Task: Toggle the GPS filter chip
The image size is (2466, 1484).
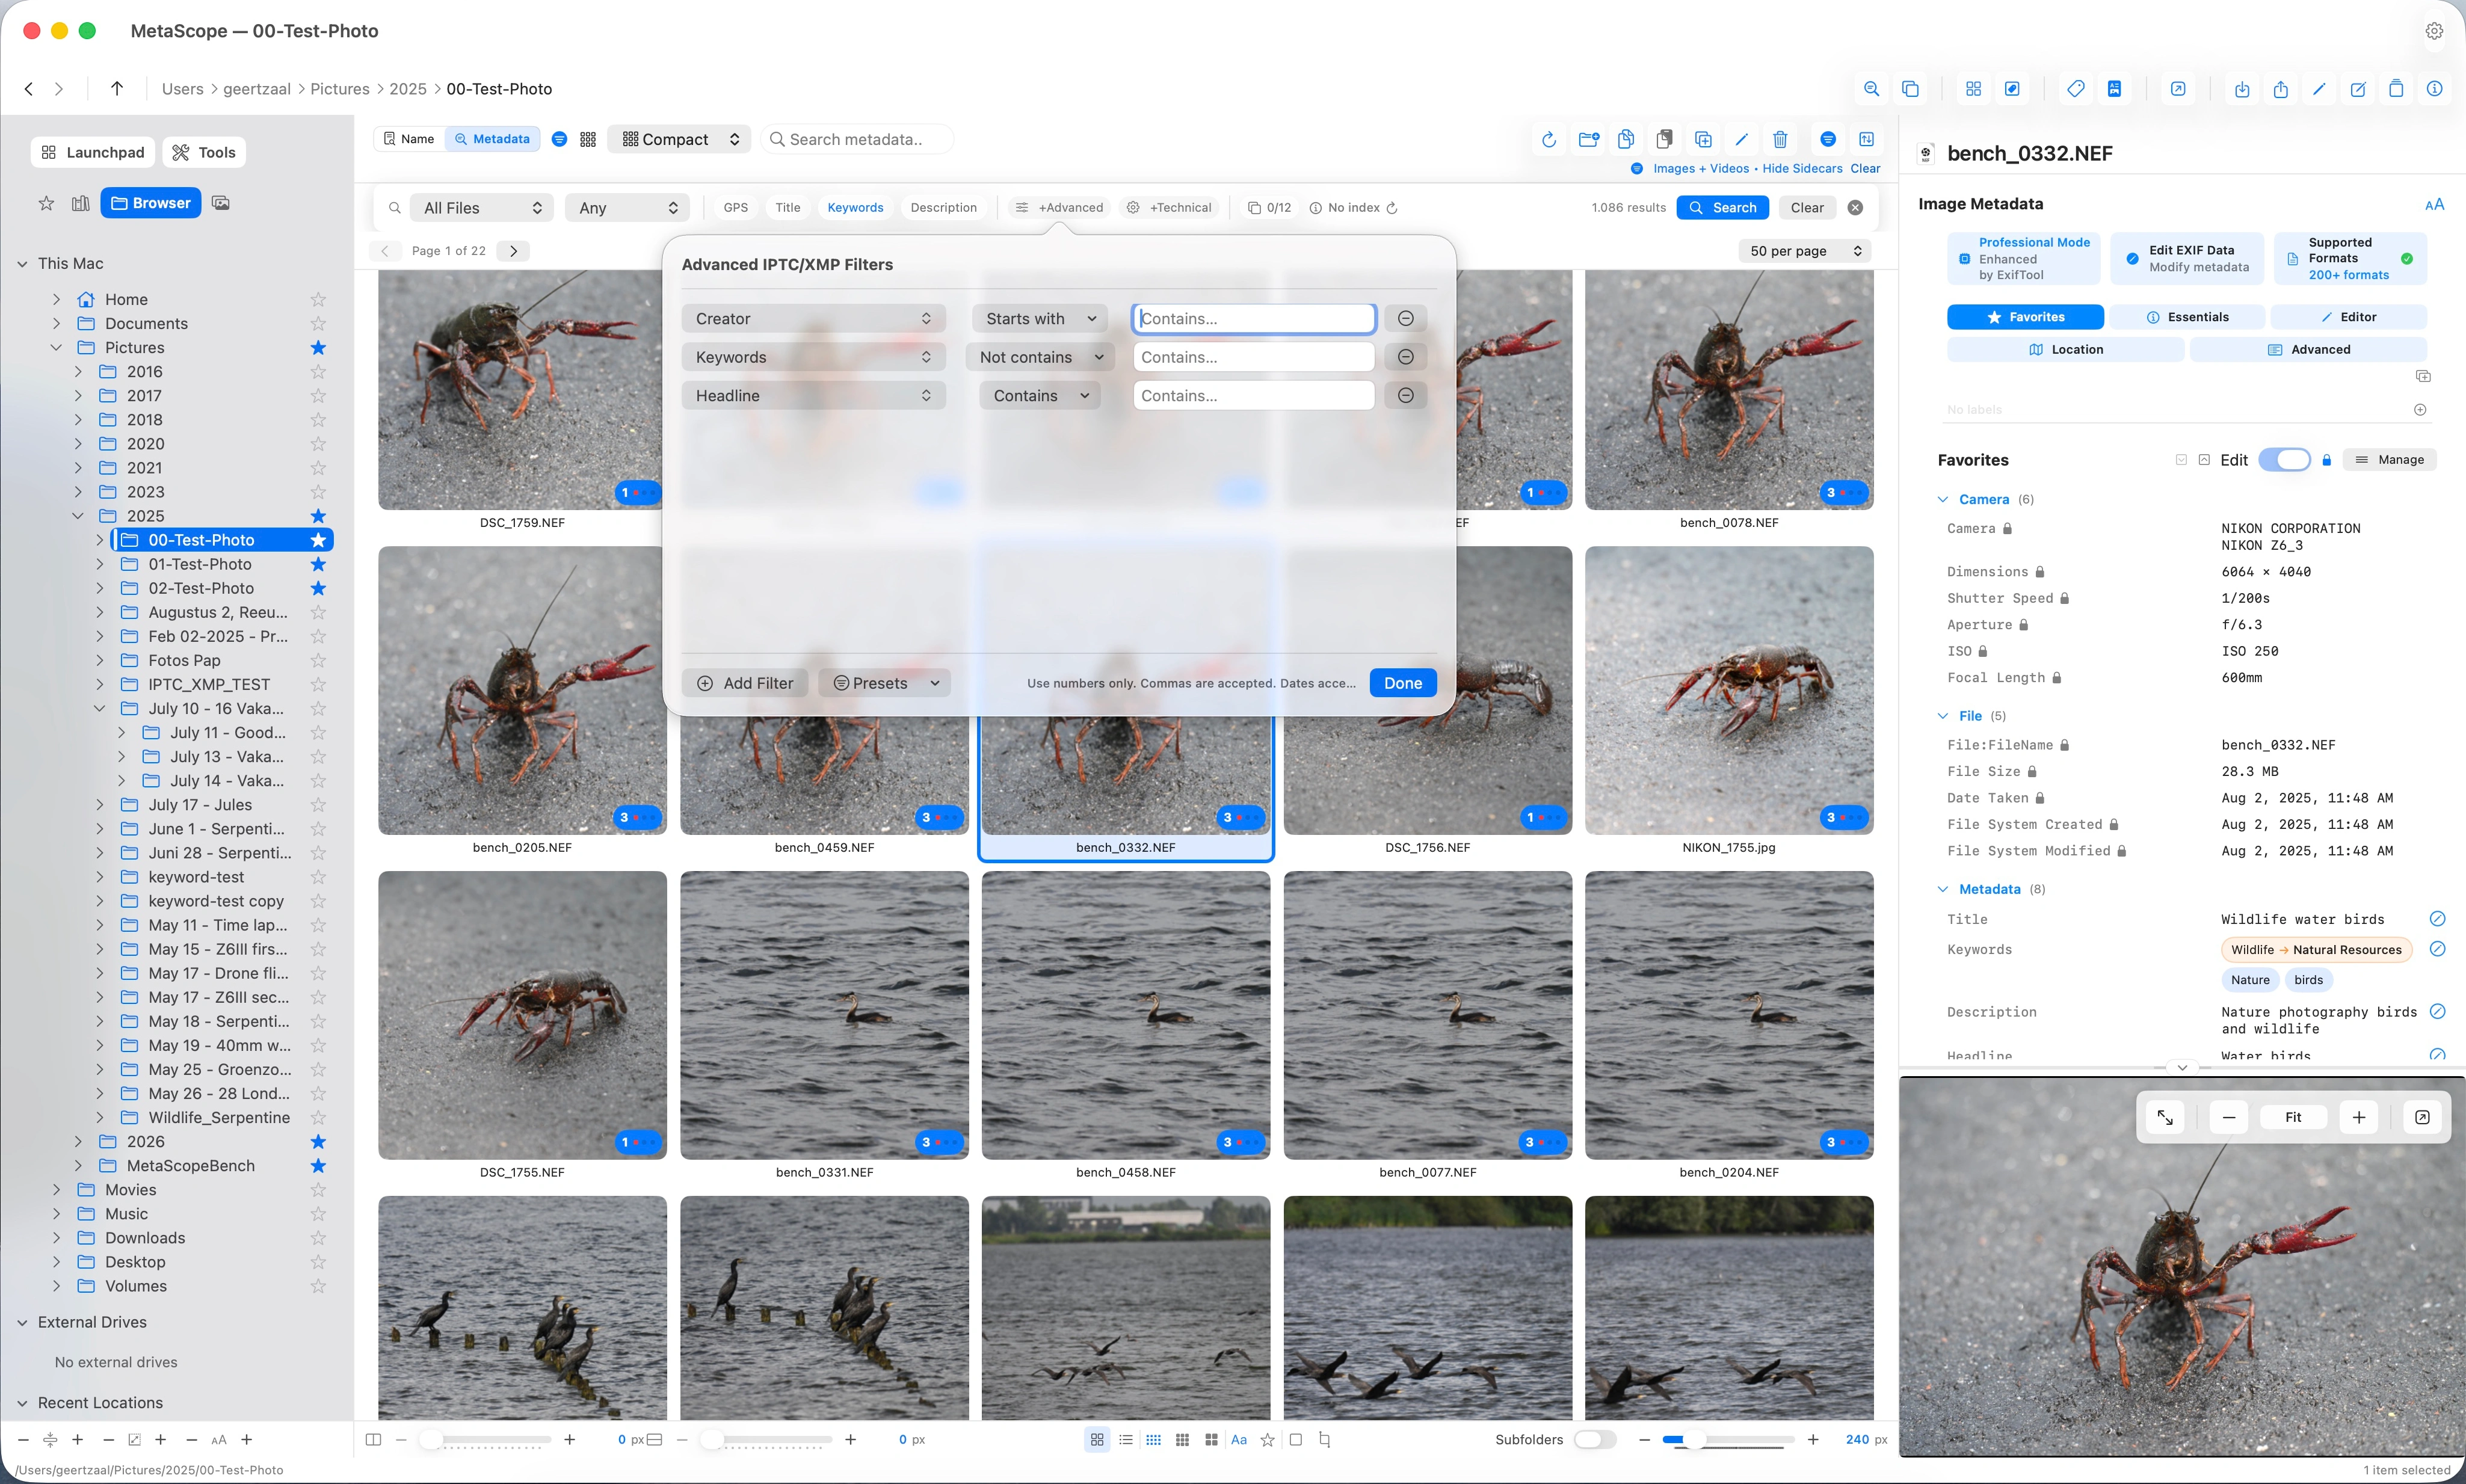Action: point(736,208)
